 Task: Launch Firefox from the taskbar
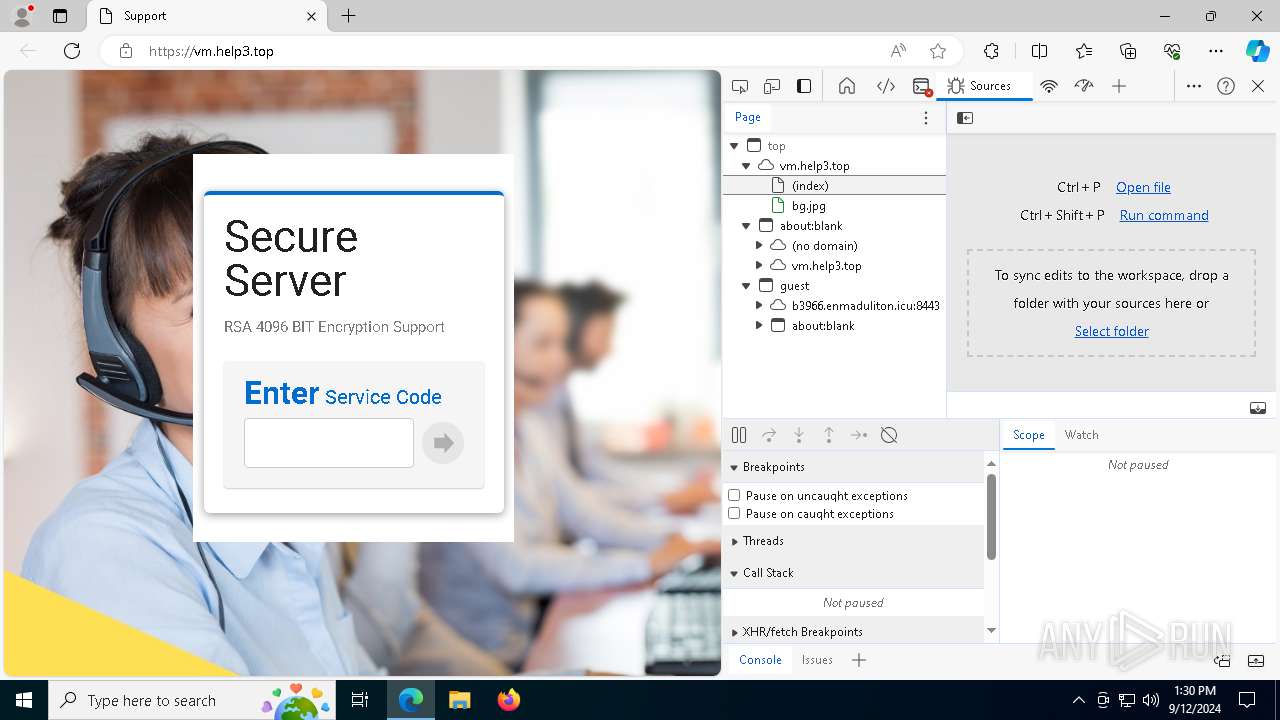[x=508, y=700]
